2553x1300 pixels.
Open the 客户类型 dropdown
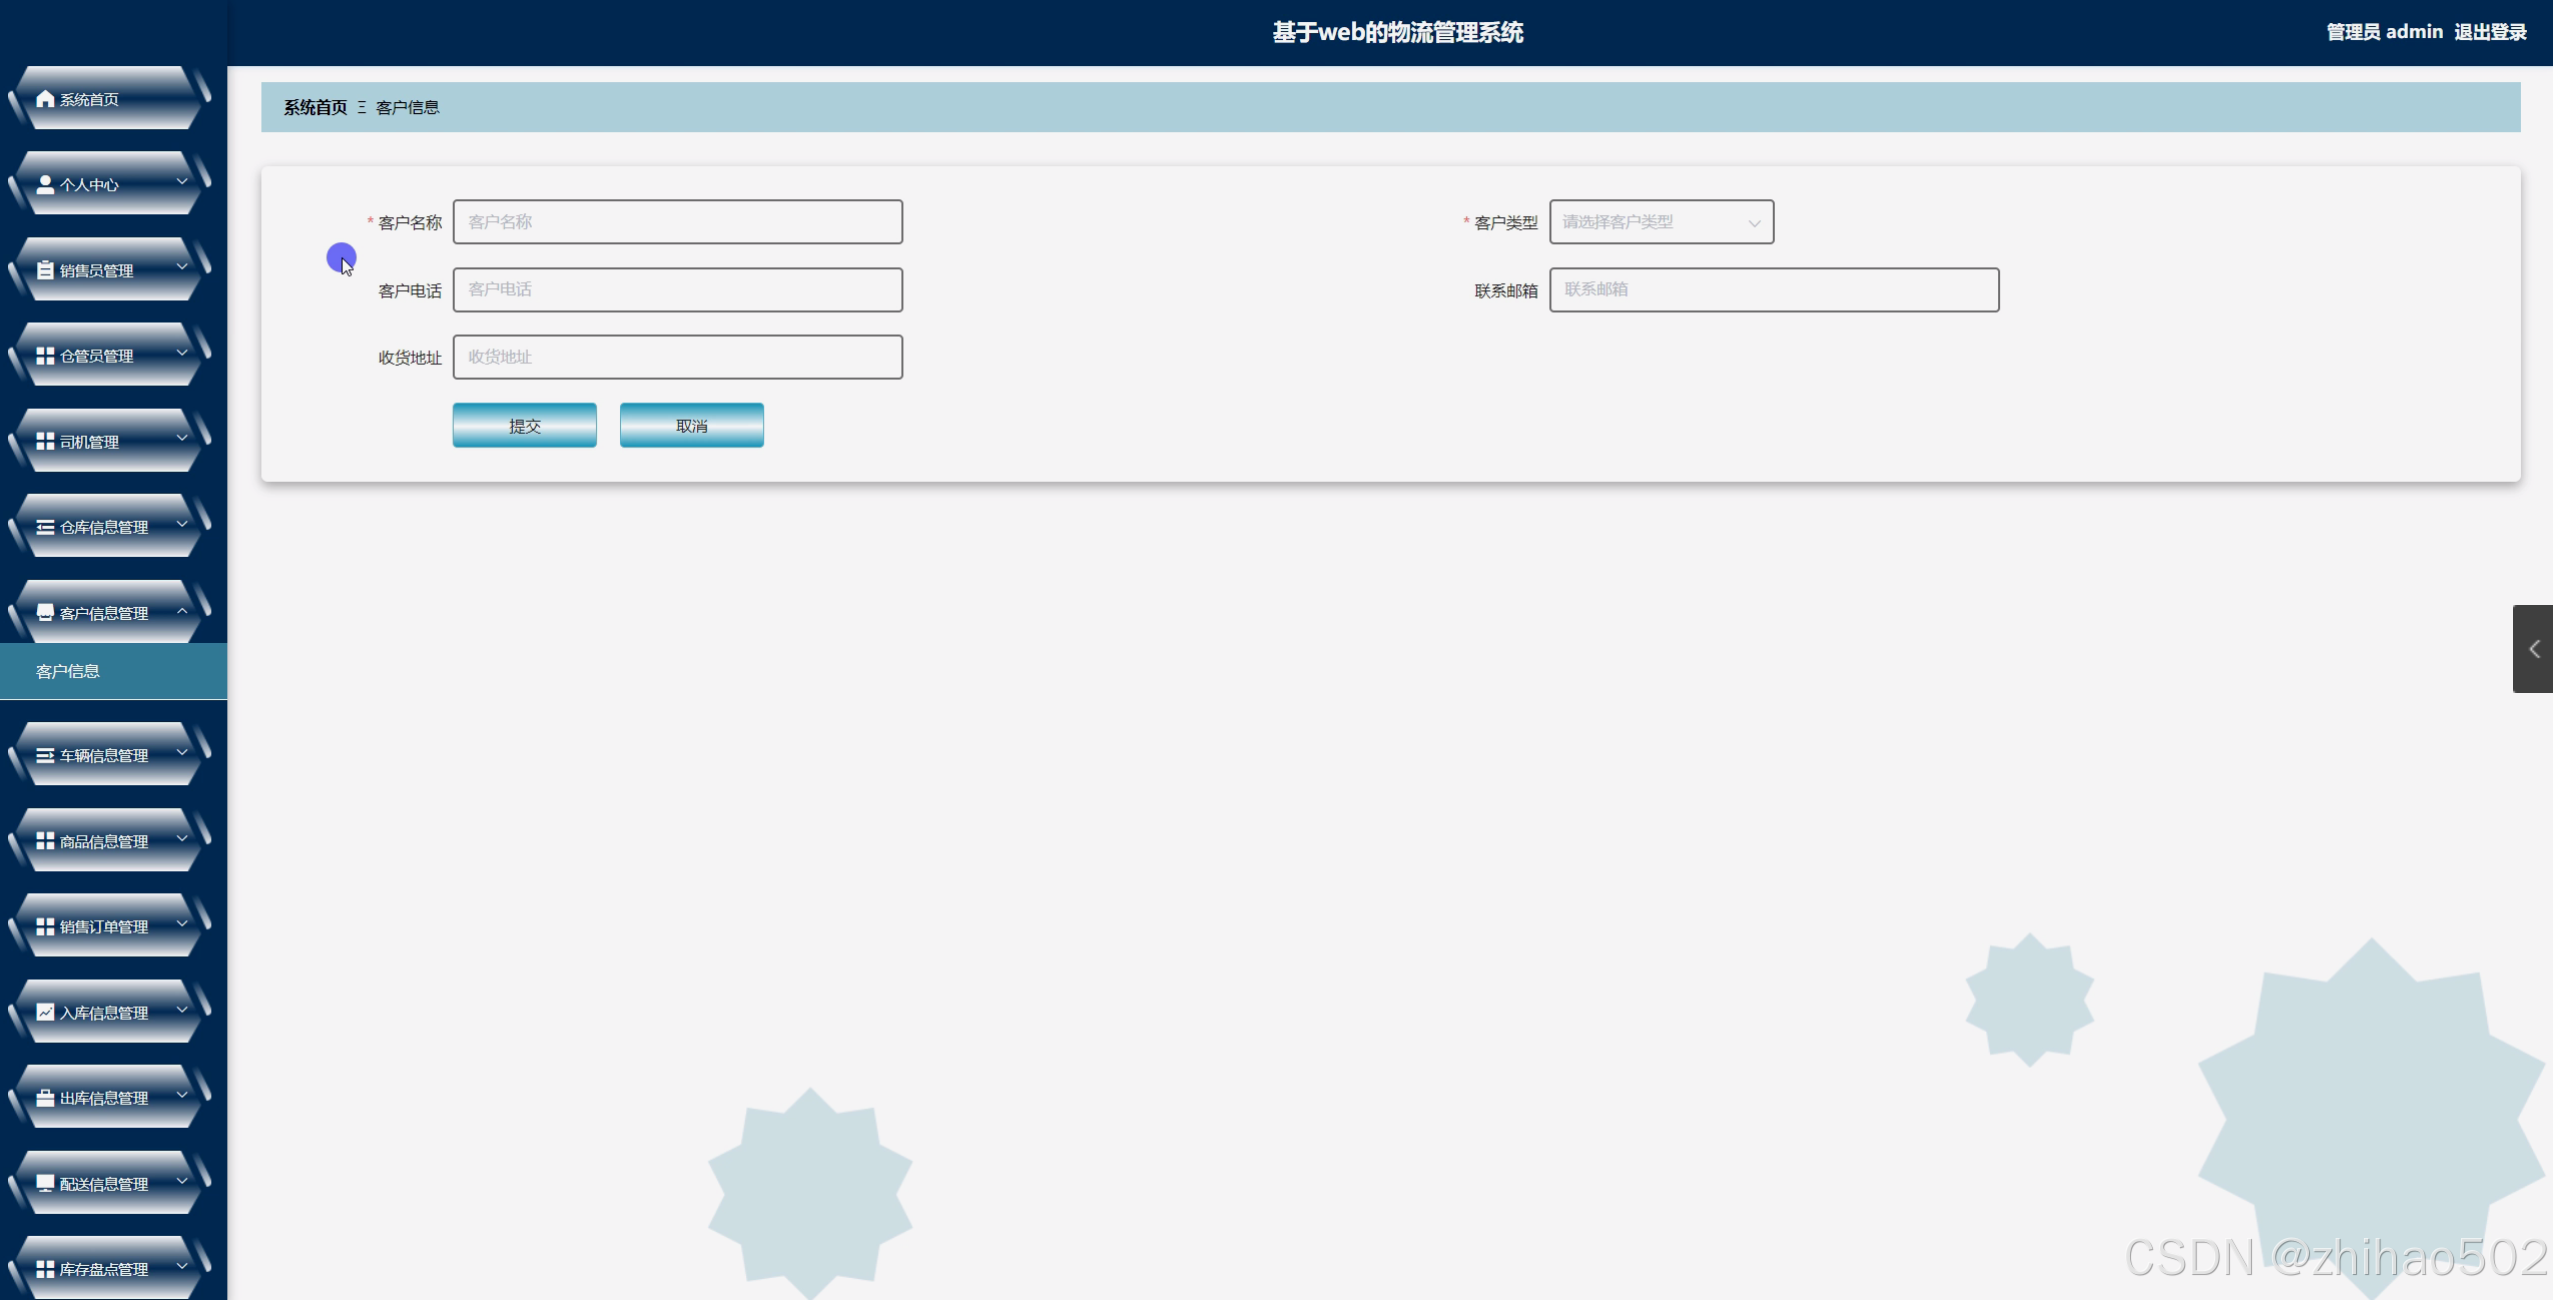click(x=1660, y=222)
